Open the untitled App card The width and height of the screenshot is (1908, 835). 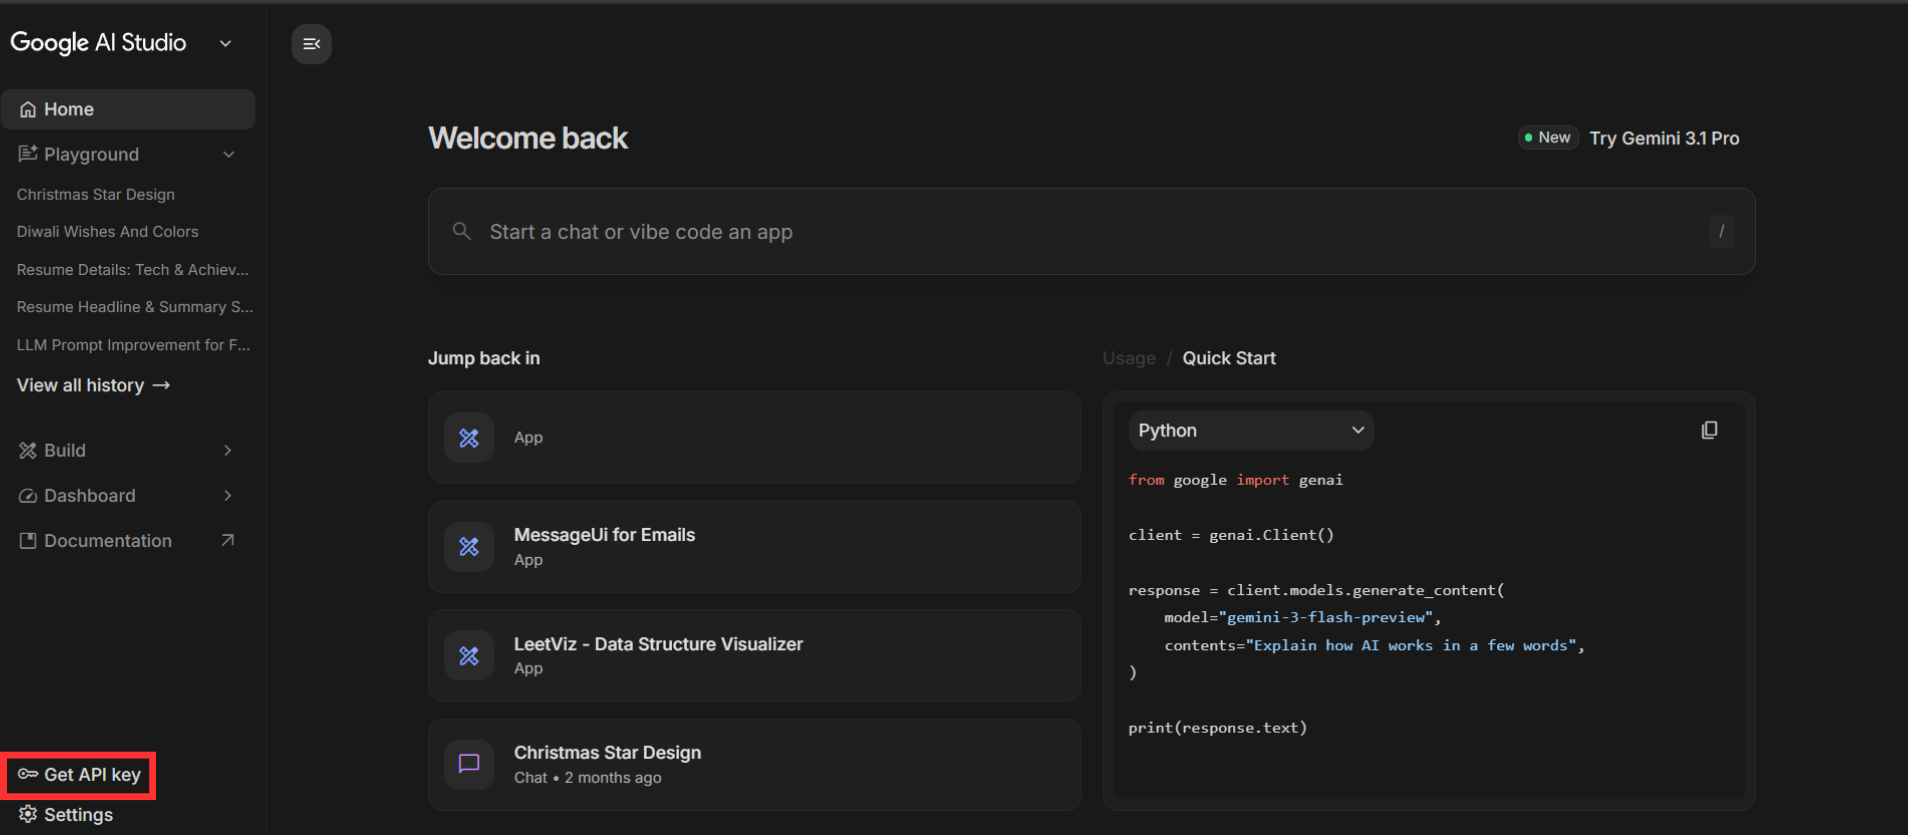pos(755,438)
